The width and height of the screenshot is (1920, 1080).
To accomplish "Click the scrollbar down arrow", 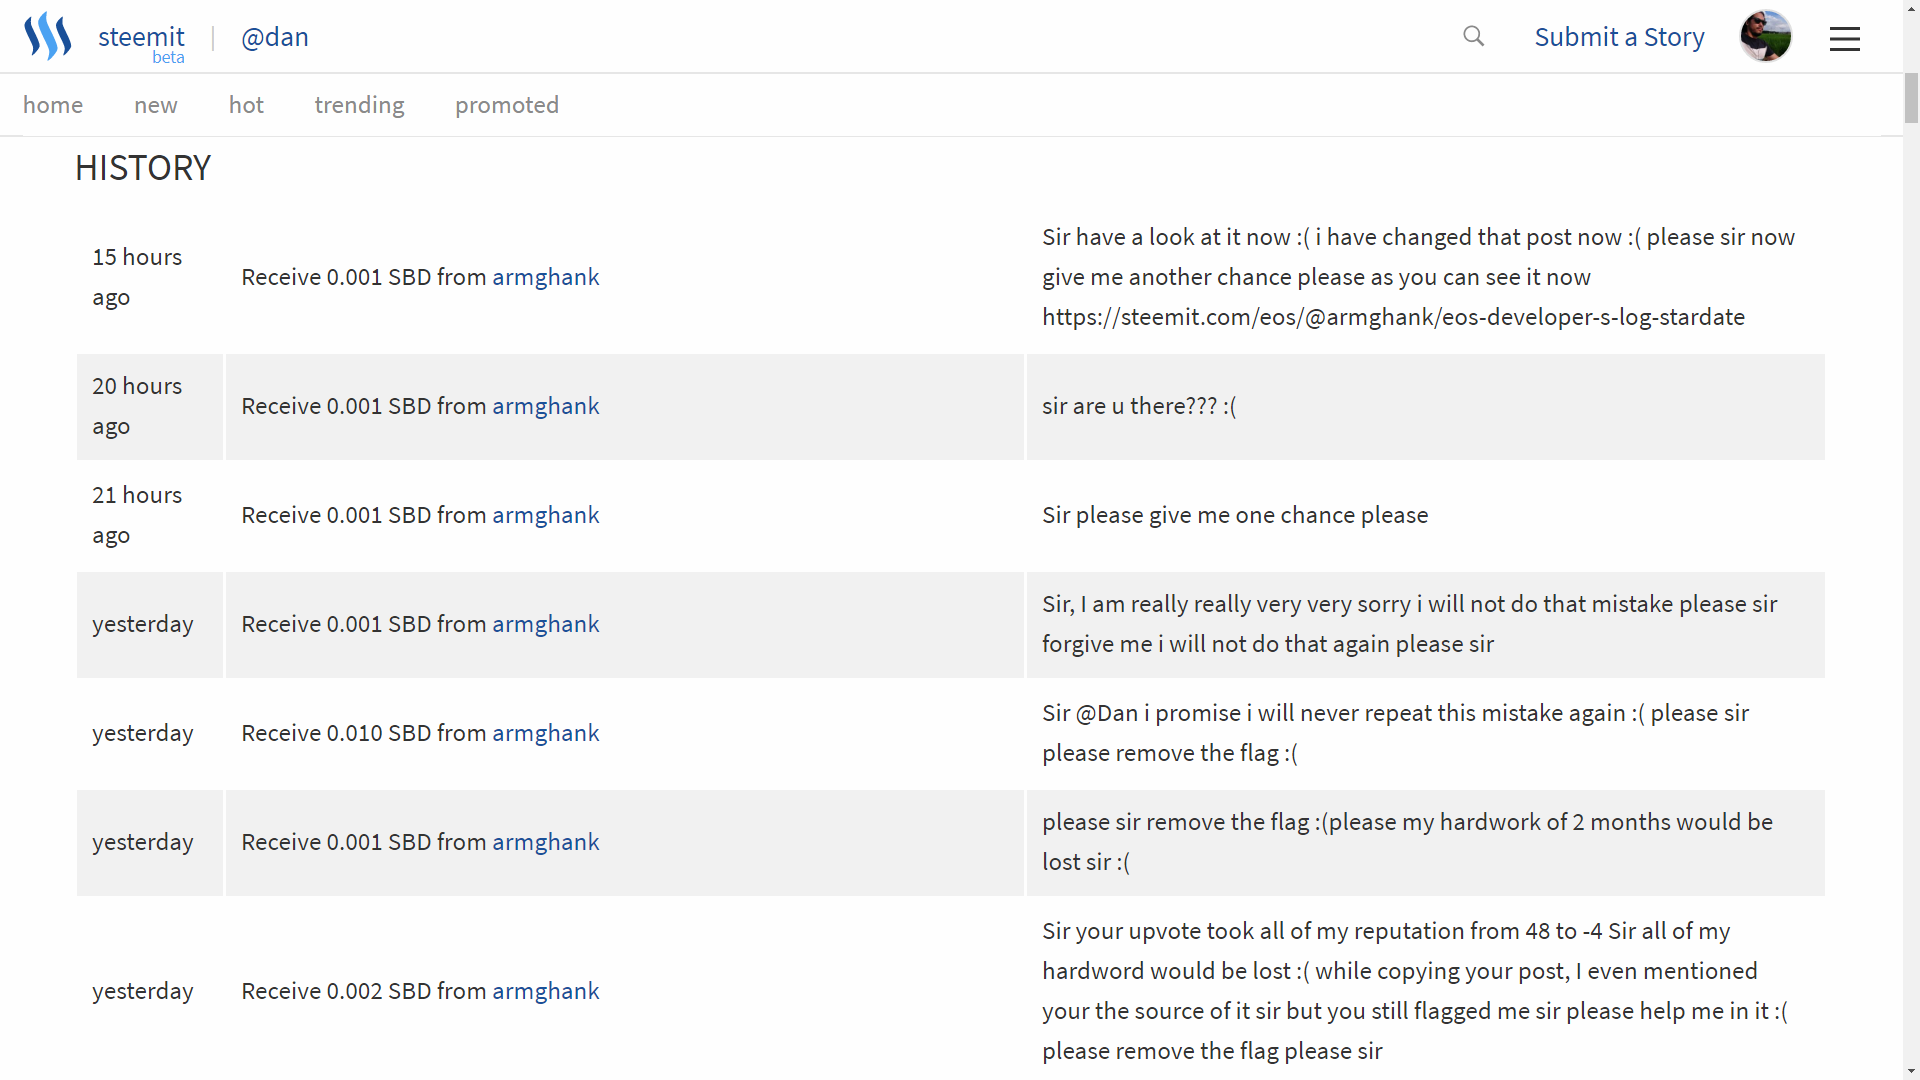I will 1911,1071.
